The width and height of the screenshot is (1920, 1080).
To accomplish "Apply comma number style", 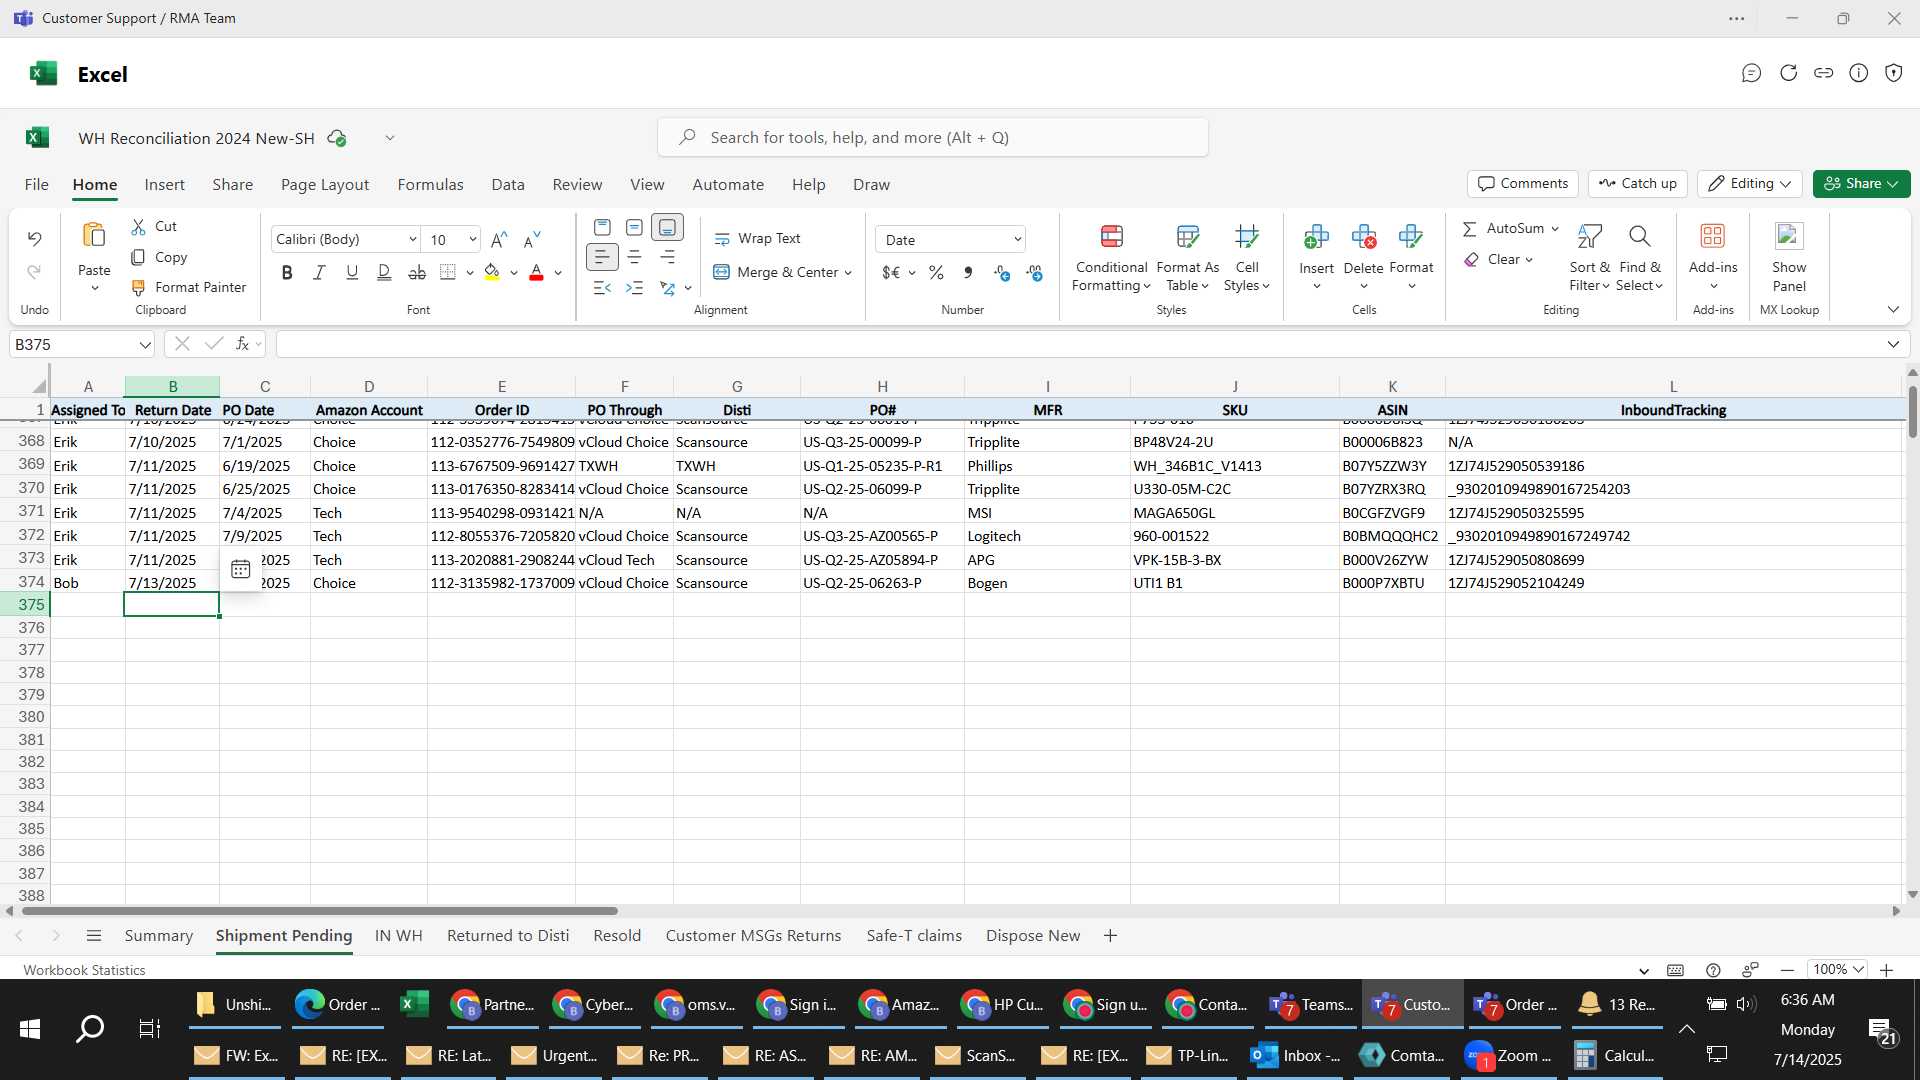I will (968, 273).
